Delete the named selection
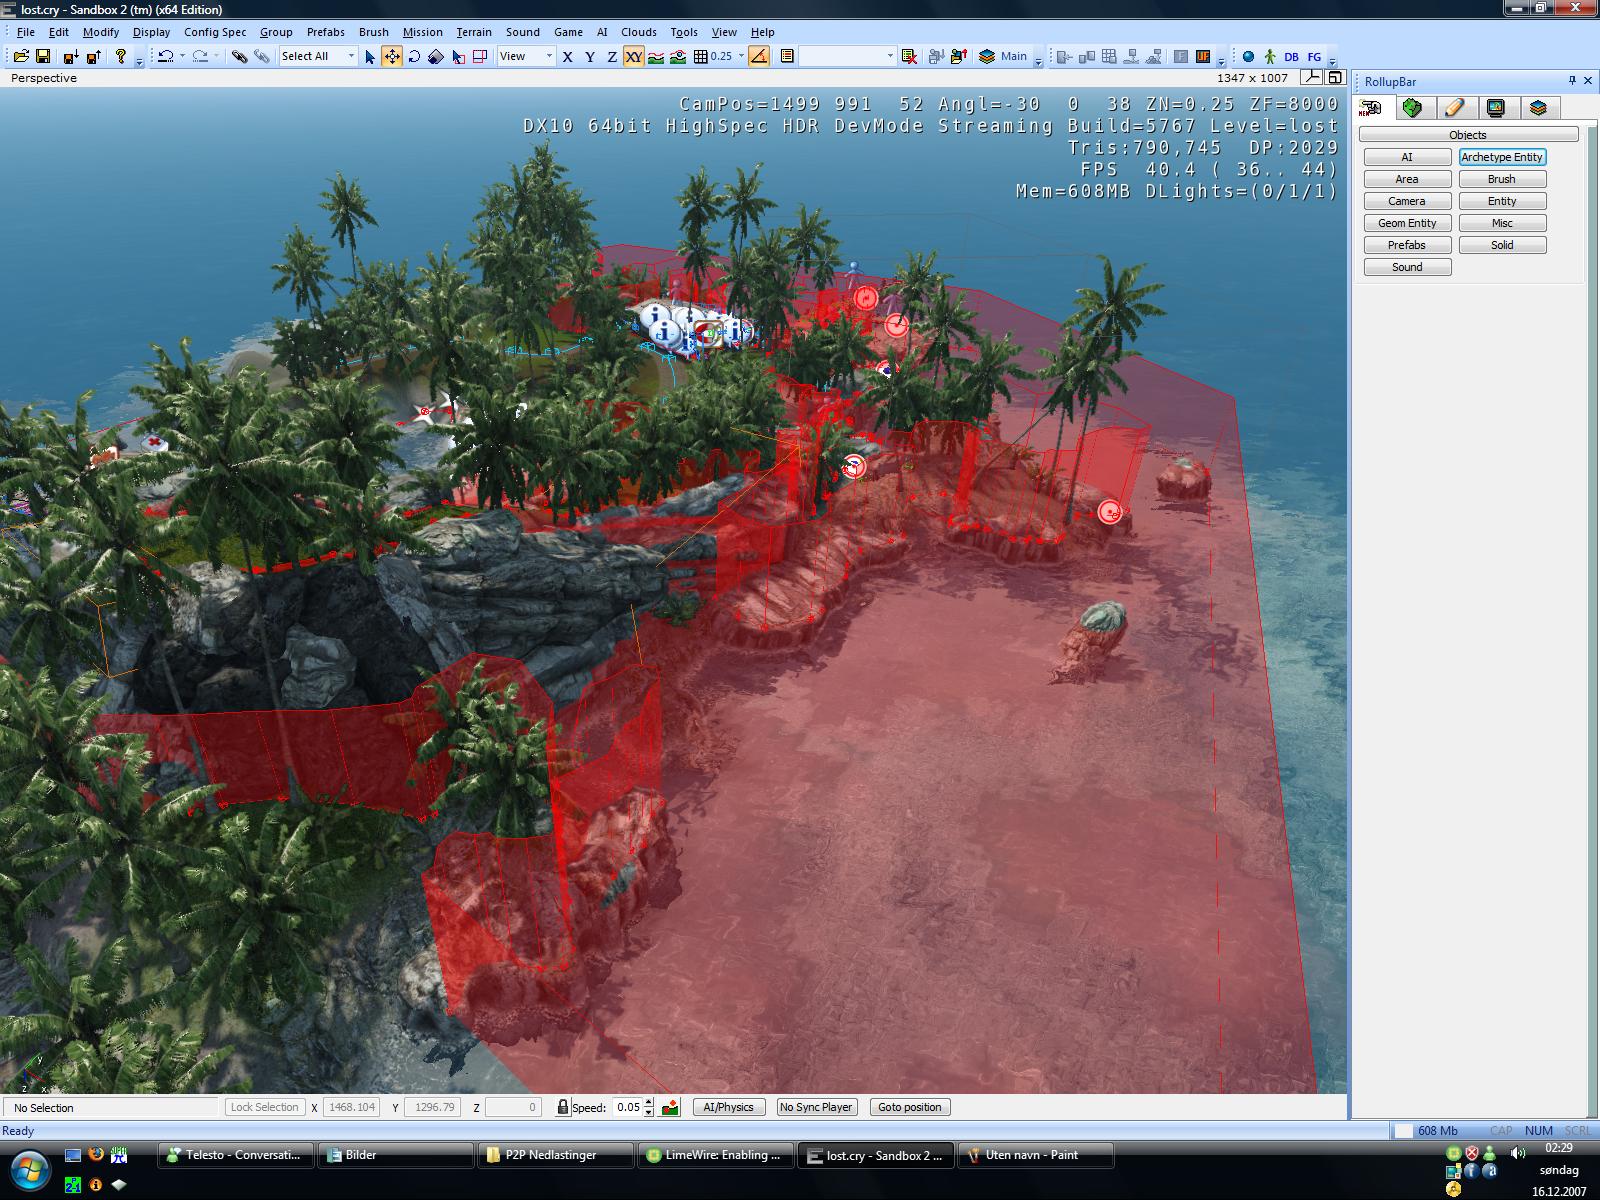This screenshot has height=1200, width=1600. 909,56
